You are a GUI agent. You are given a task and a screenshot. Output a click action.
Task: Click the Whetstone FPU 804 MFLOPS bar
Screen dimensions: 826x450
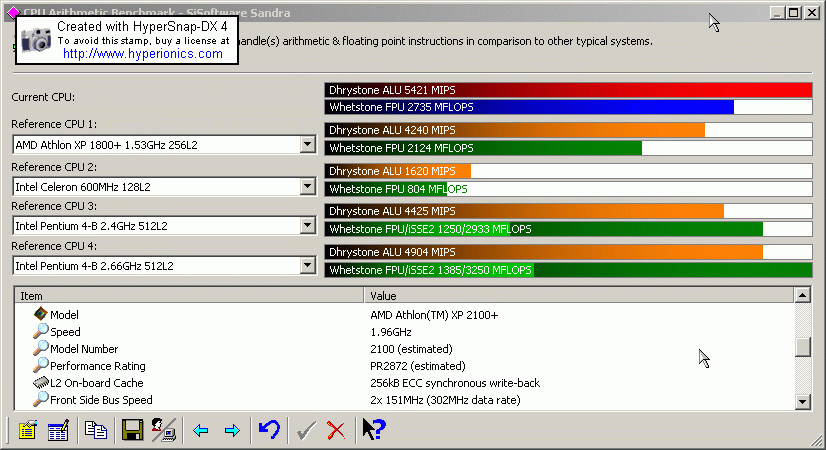[x=568, y=189]
